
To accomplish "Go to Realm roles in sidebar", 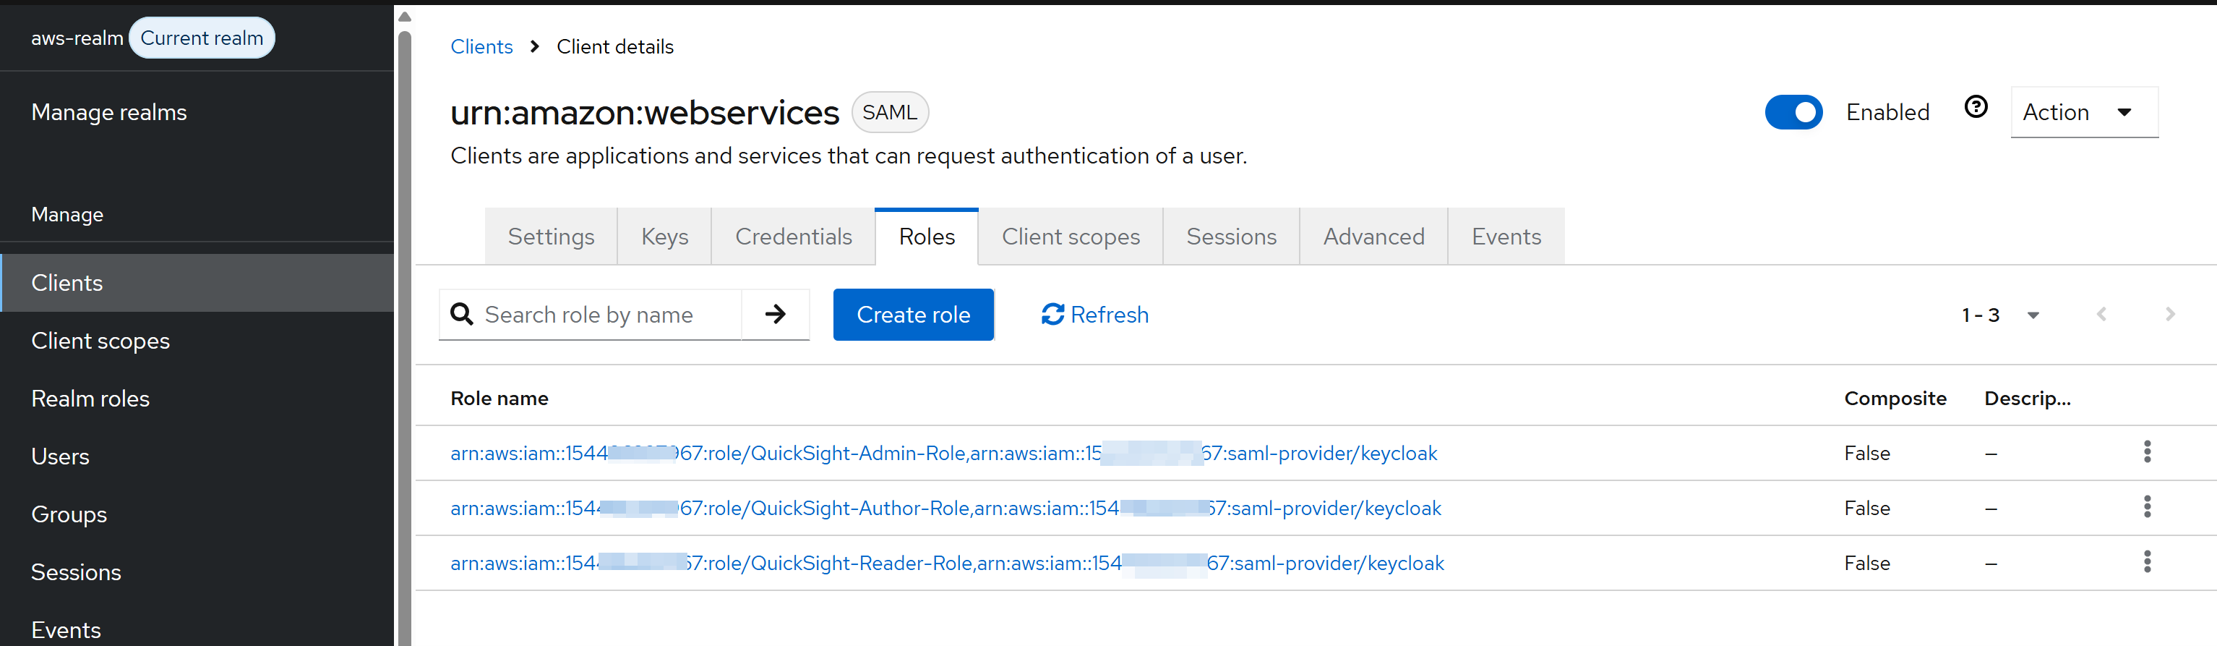I will [x=197, y=399].
